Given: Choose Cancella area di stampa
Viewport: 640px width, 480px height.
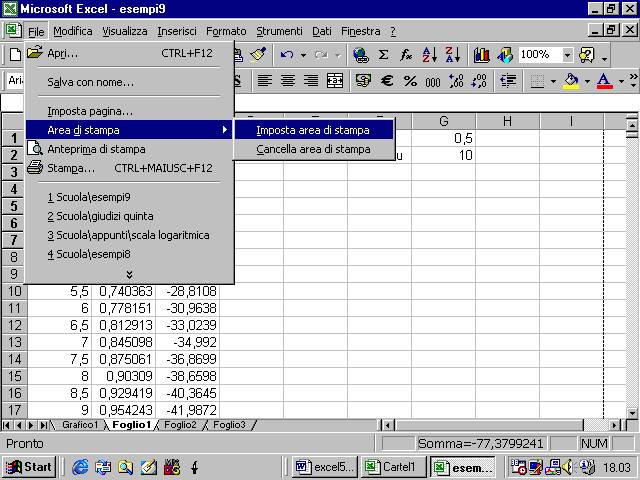Looking at the screenshot, I should pyautogui.click(x=313, y=149).
